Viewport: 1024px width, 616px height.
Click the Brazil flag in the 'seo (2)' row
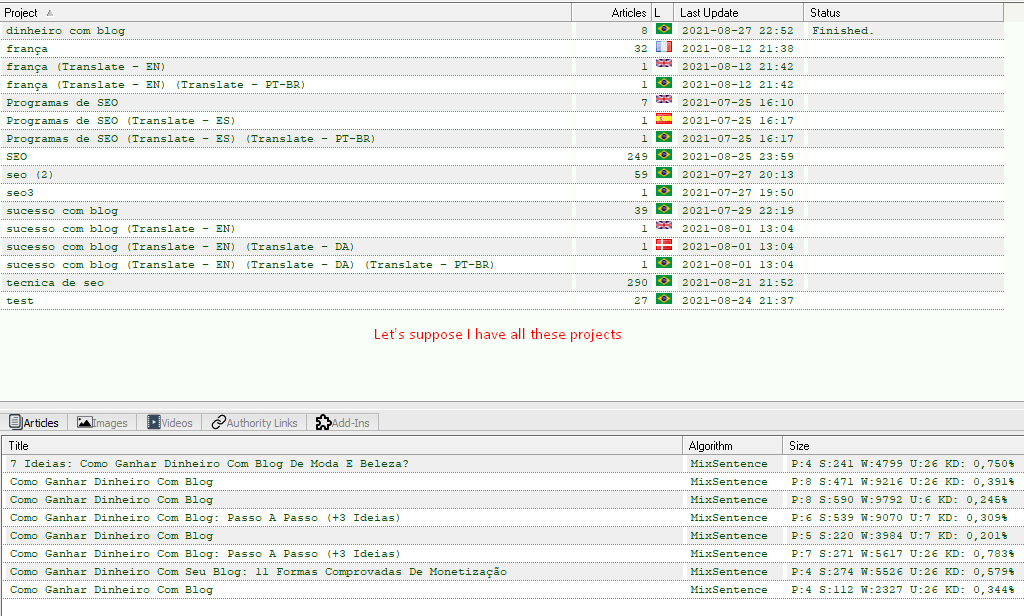pyautogui.click(x=664, y=173)
